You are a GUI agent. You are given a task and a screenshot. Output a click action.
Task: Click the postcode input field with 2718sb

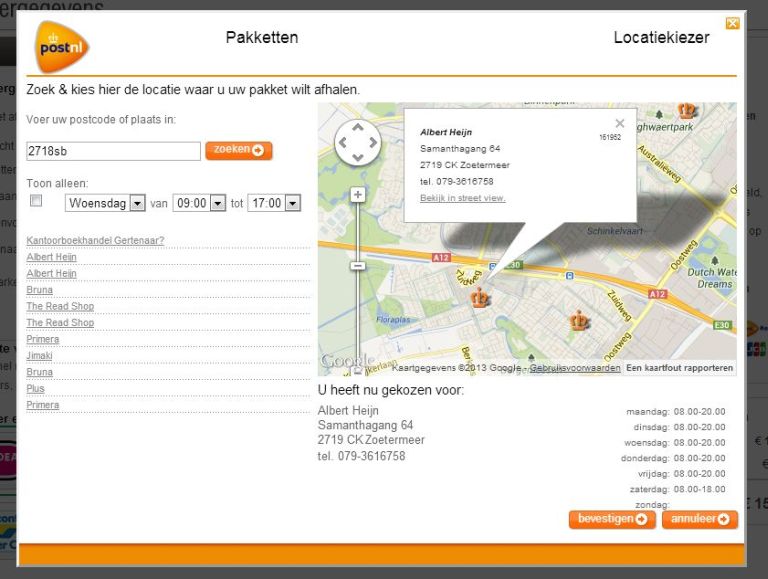(113, 151)
